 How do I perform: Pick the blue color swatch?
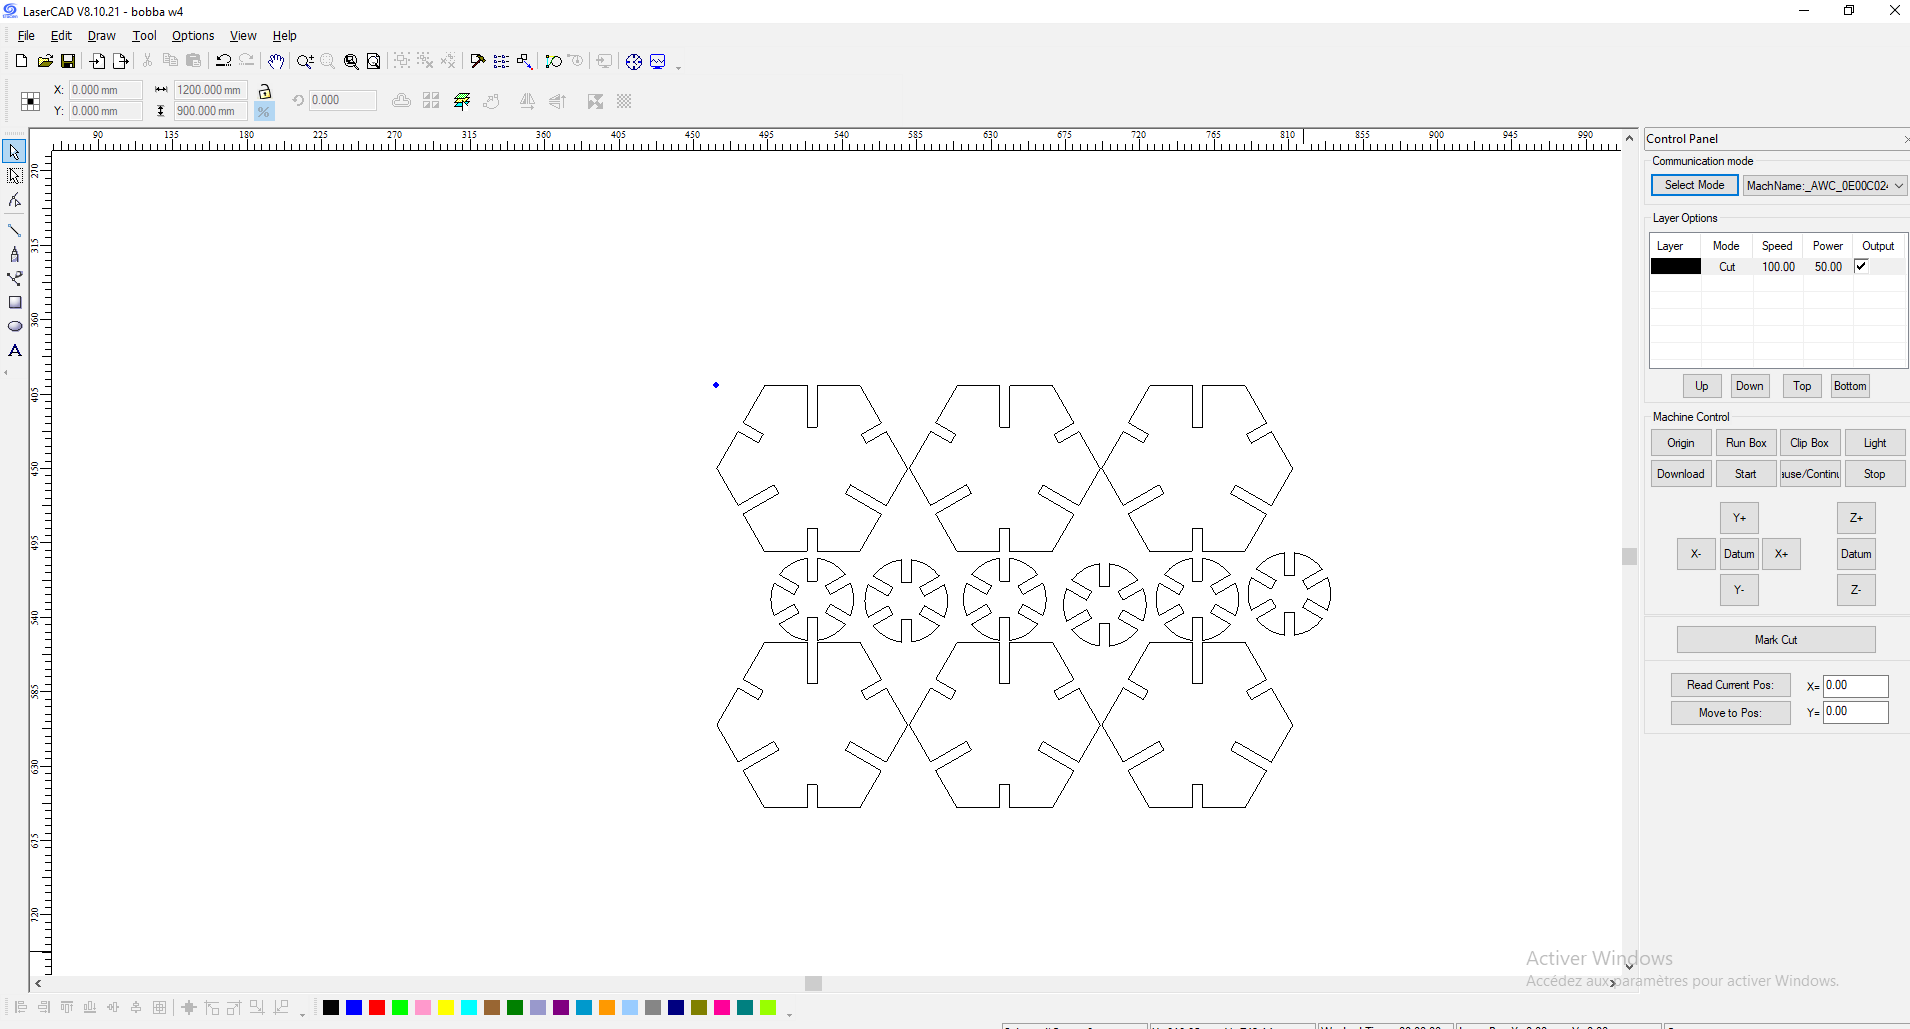click(354, 1007)
